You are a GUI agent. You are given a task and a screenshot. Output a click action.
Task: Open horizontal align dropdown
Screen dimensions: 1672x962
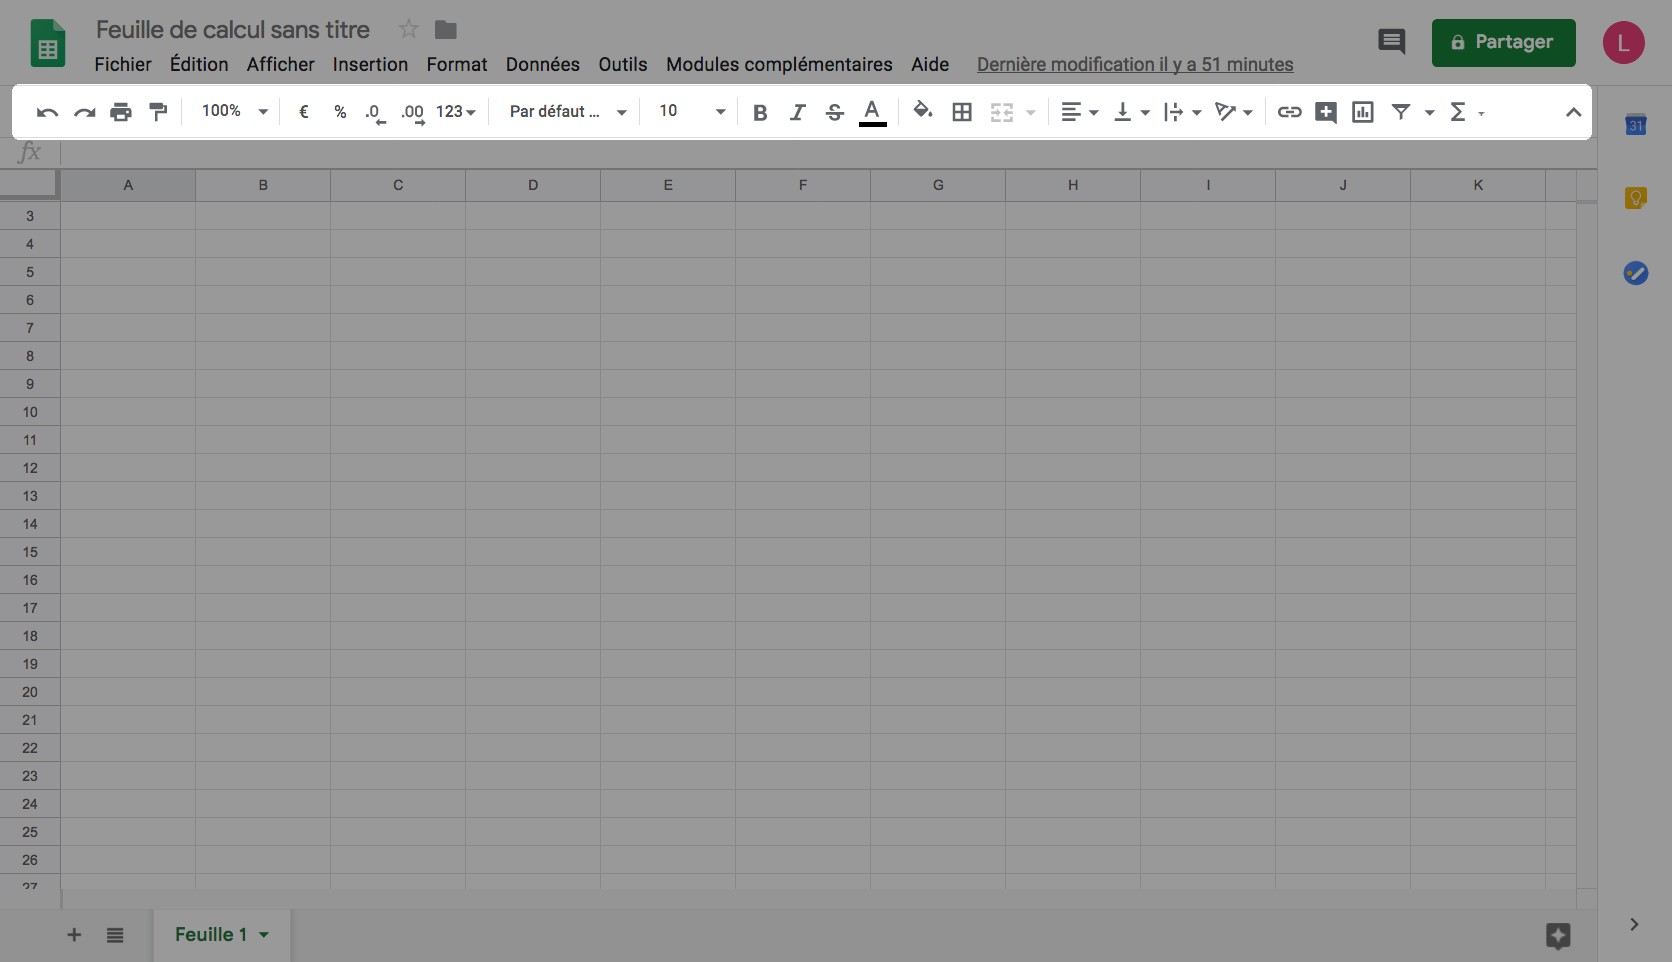(x=1080, y=112)
